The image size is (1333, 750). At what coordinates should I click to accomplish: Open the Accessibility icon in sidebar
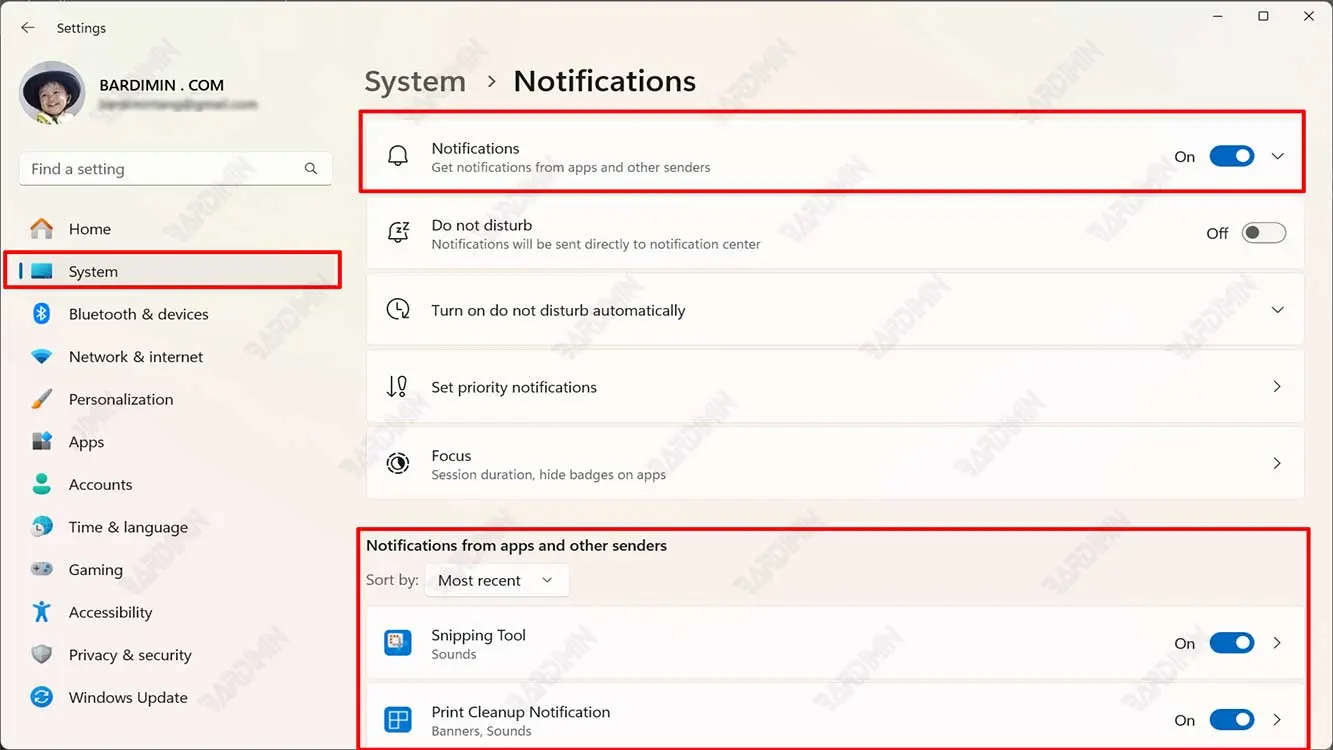41,612
